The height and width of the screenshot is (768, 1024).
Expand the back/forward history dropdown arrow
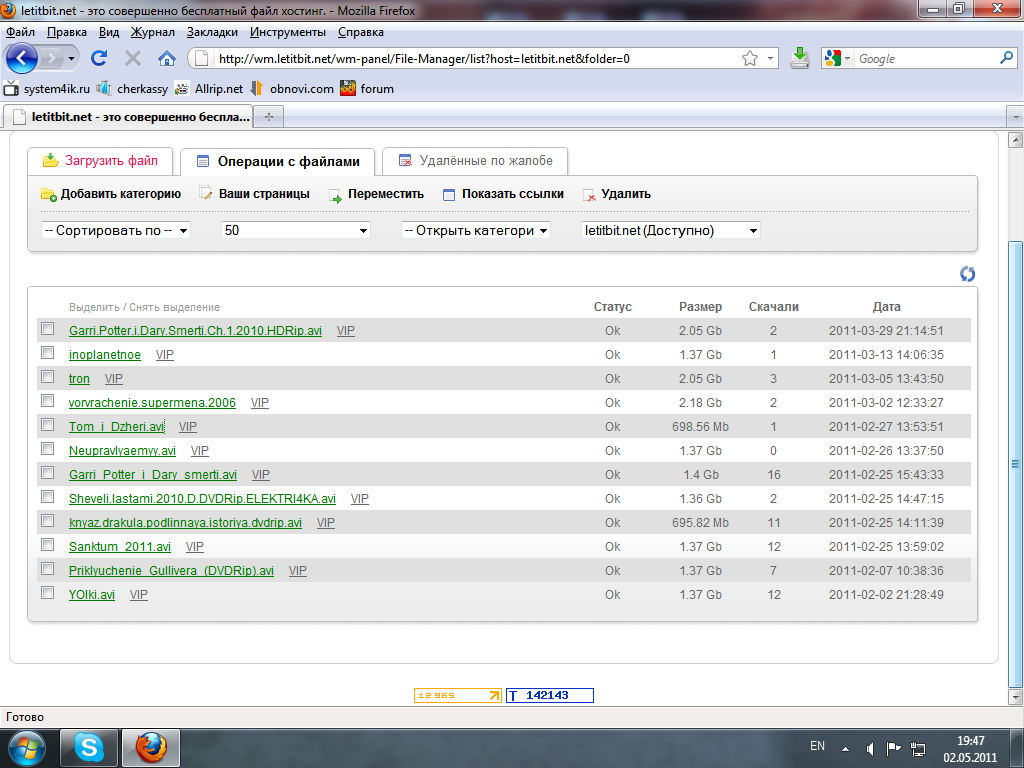pos(71,59)
